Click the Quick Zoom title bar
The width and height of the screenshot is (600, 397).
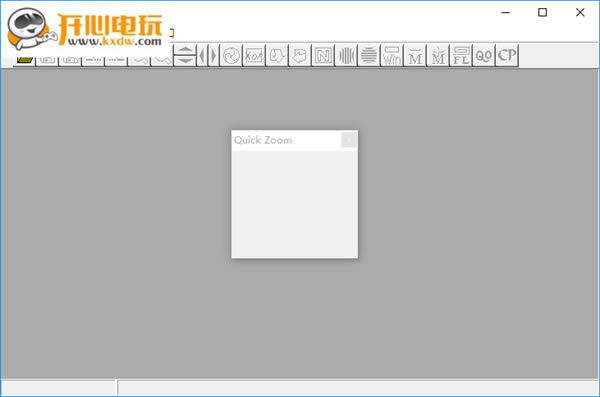click(287, 140)
